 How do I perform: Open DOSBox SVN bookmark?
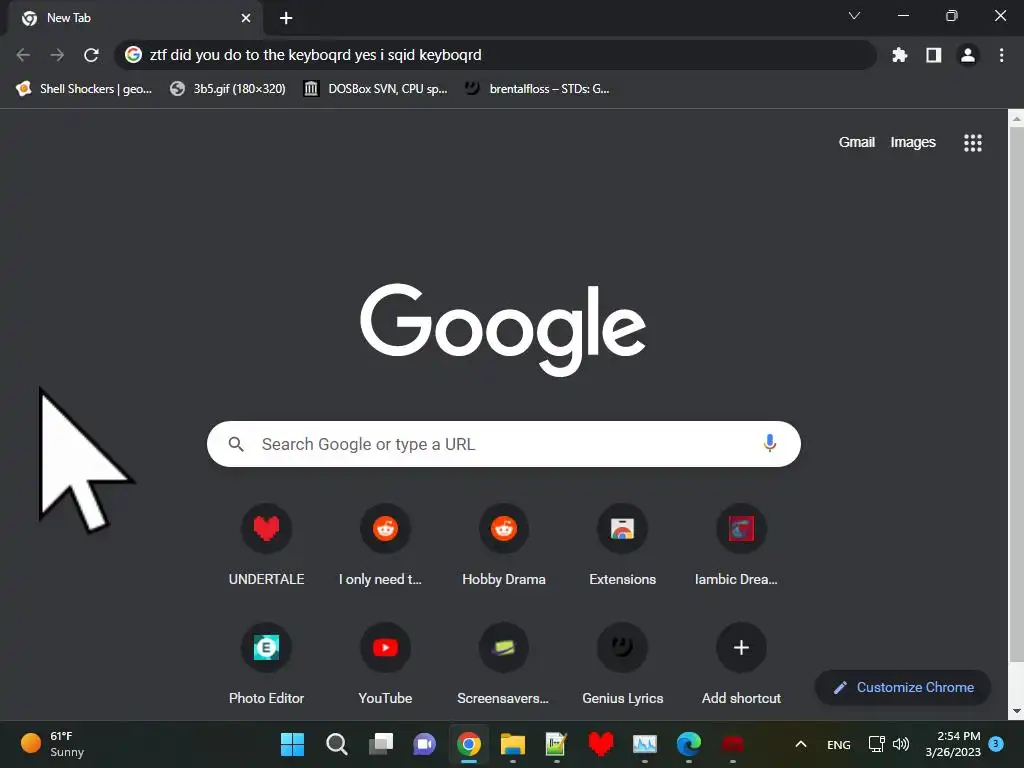coord(376,89)
